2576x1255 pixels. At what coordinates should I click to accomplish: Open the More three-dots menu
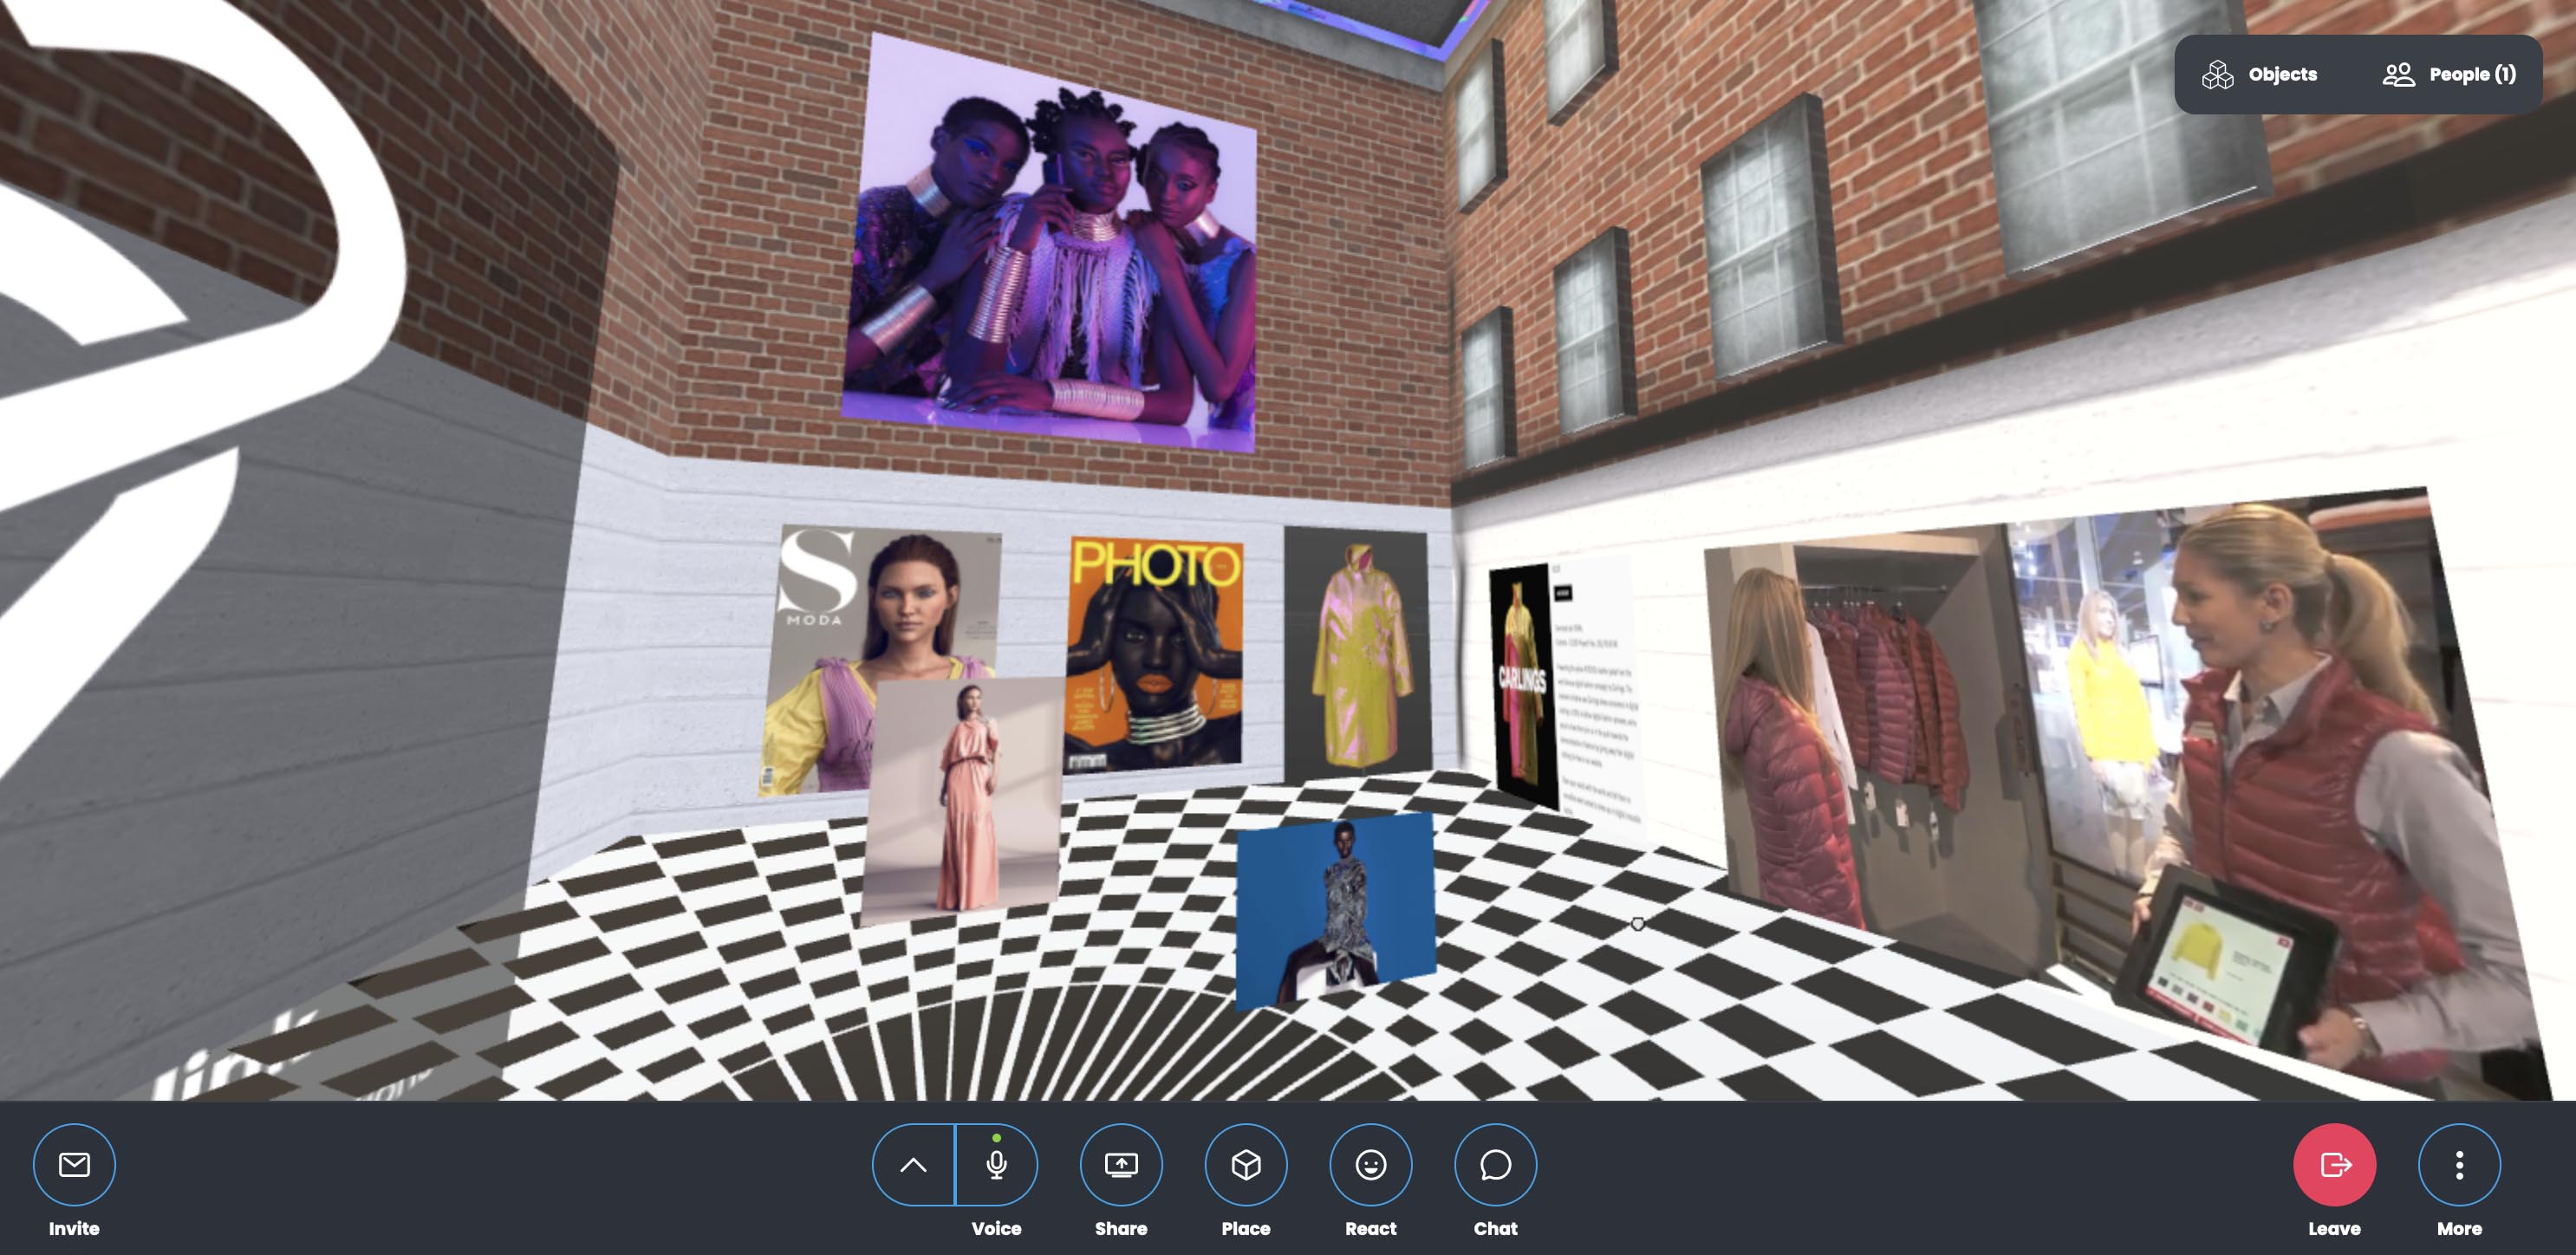tap(2459, 1165)
